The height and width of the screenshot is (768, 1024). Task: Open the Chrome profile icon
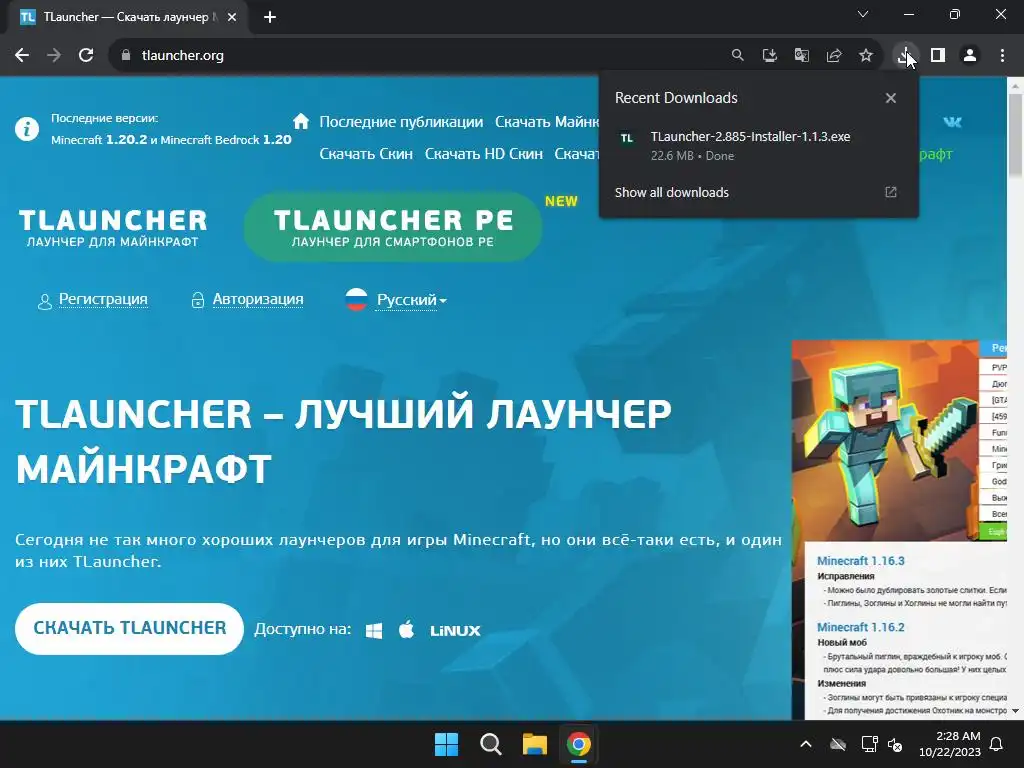970,56
